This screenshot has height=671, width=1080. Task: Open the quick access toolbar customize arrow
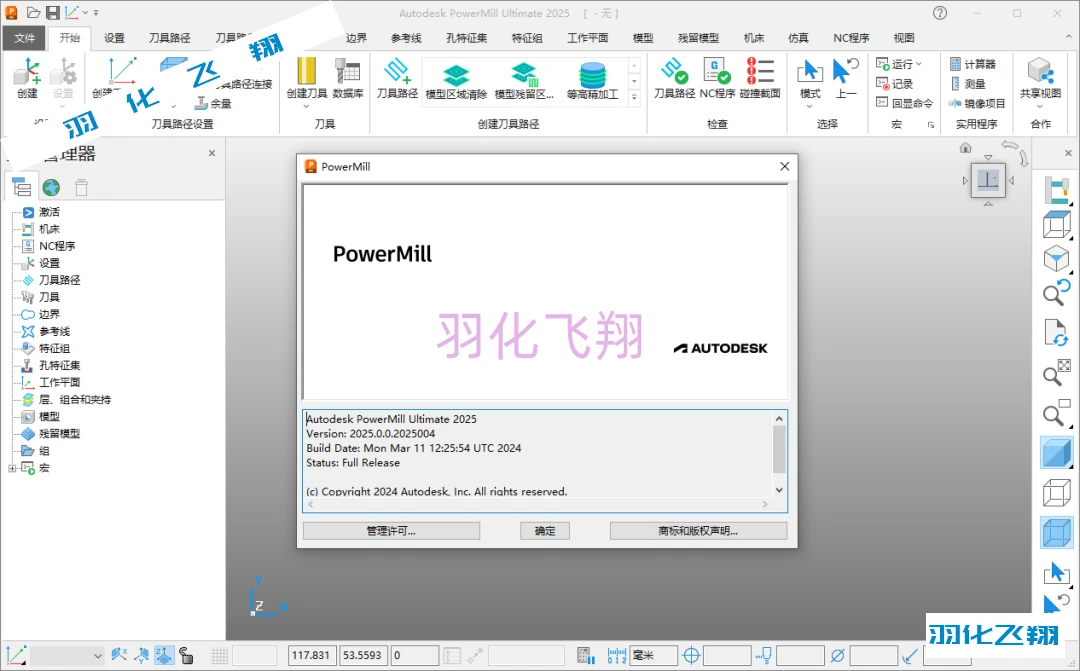(96, 12)
